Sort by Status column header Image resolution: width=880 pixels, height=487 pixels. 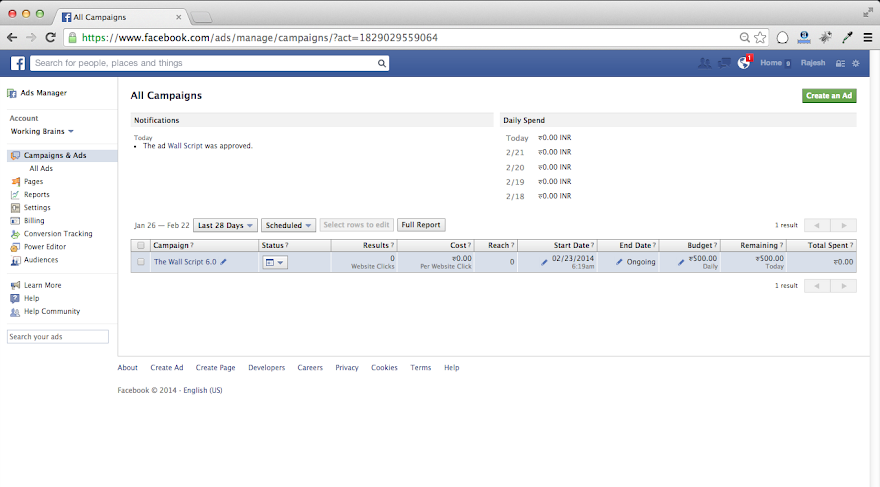[x=295, y=246]
